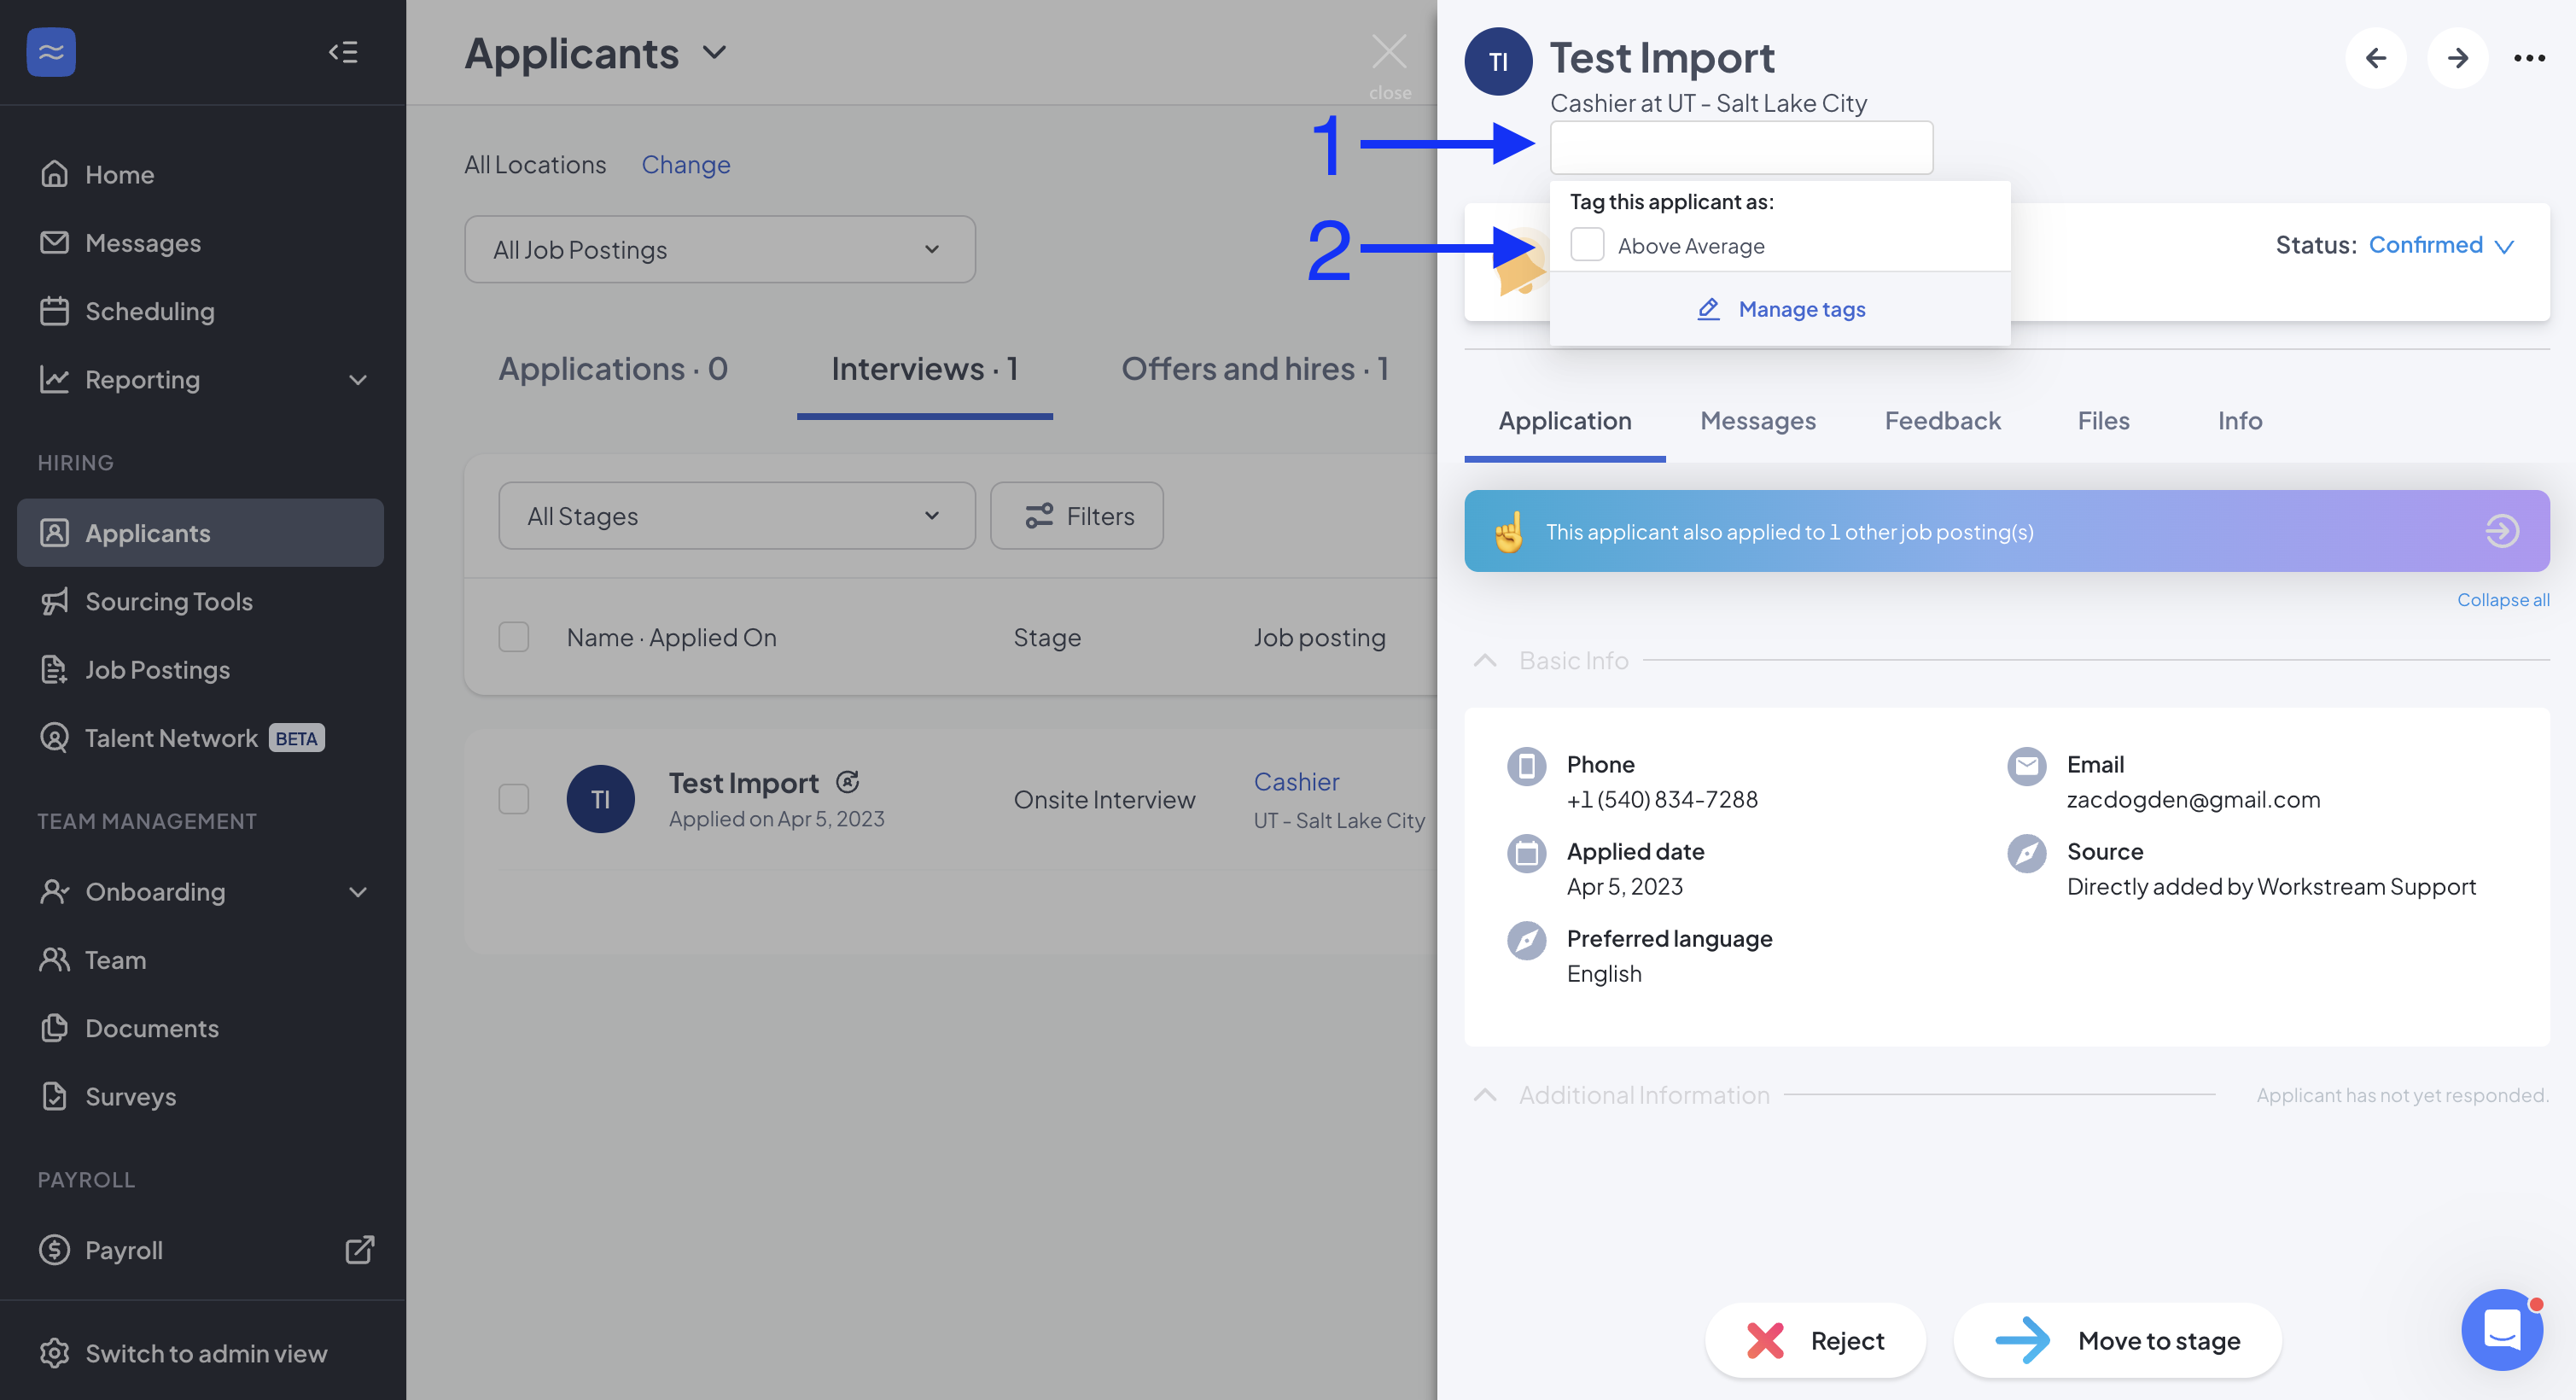Click the Payroll external link icon
The image size is (2576, 1400).
point(359,1249)
